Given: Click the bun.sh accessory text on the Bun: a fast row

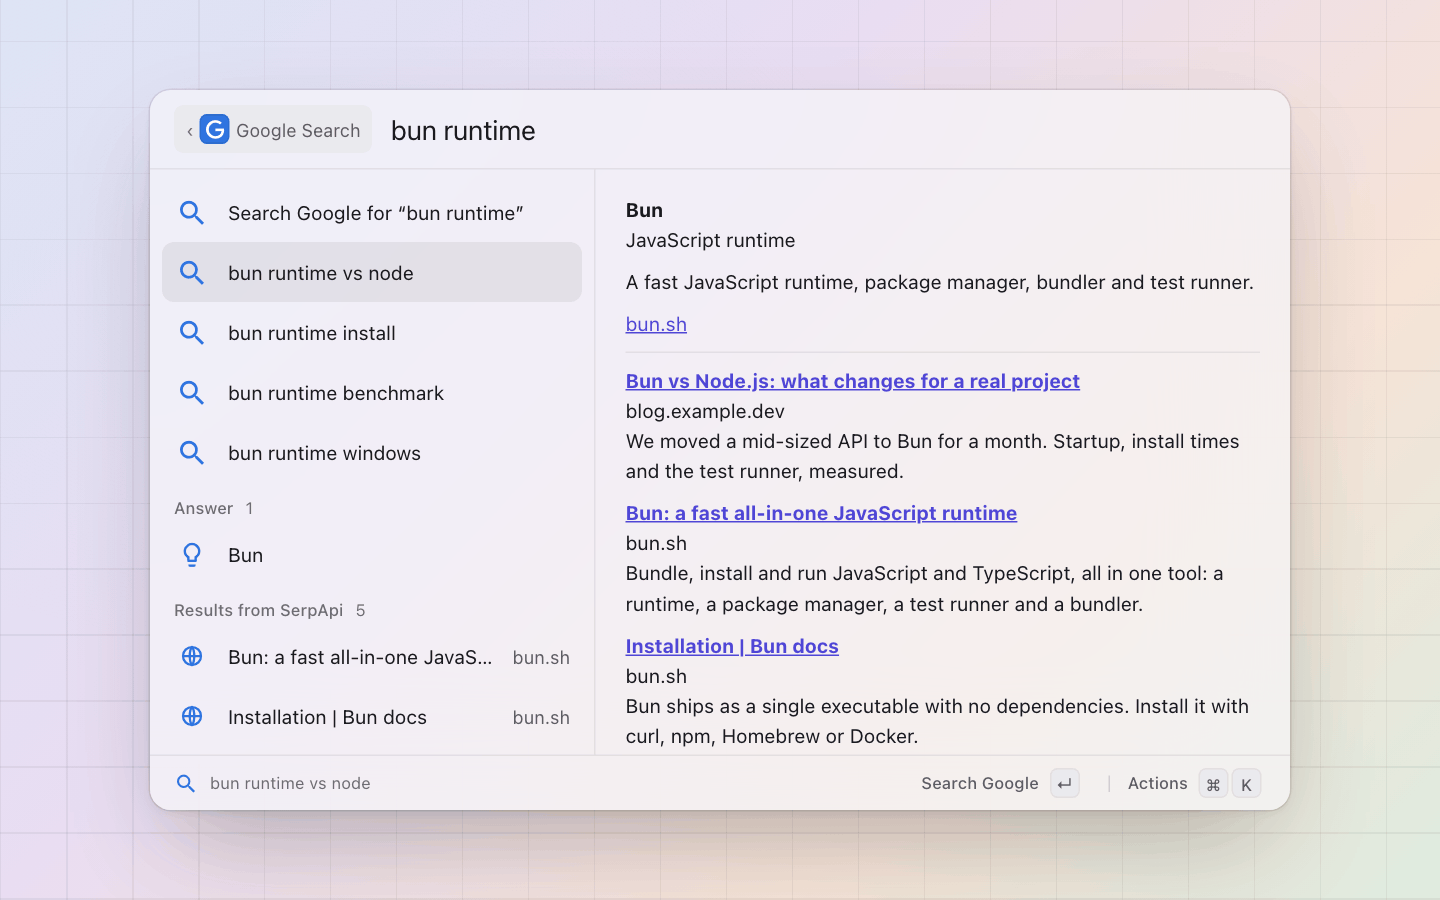Looking at the screenshot, I should (x=541, y=657).
